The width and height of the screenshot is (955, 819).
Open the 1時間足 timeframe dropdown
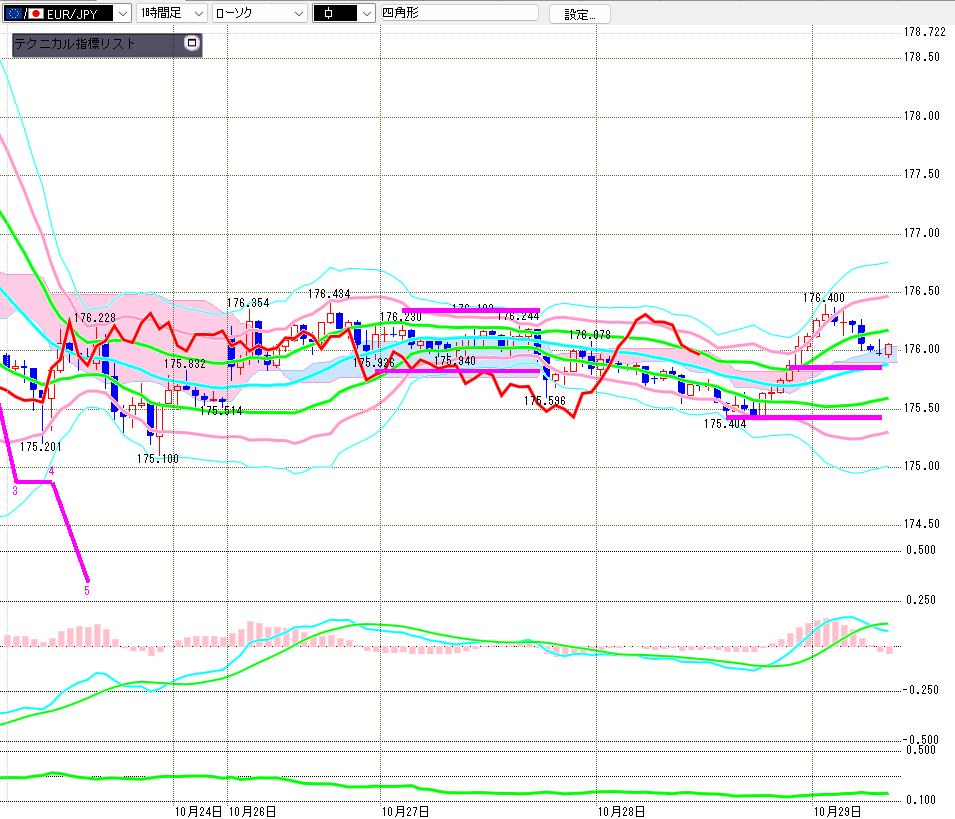coord(172,13)
